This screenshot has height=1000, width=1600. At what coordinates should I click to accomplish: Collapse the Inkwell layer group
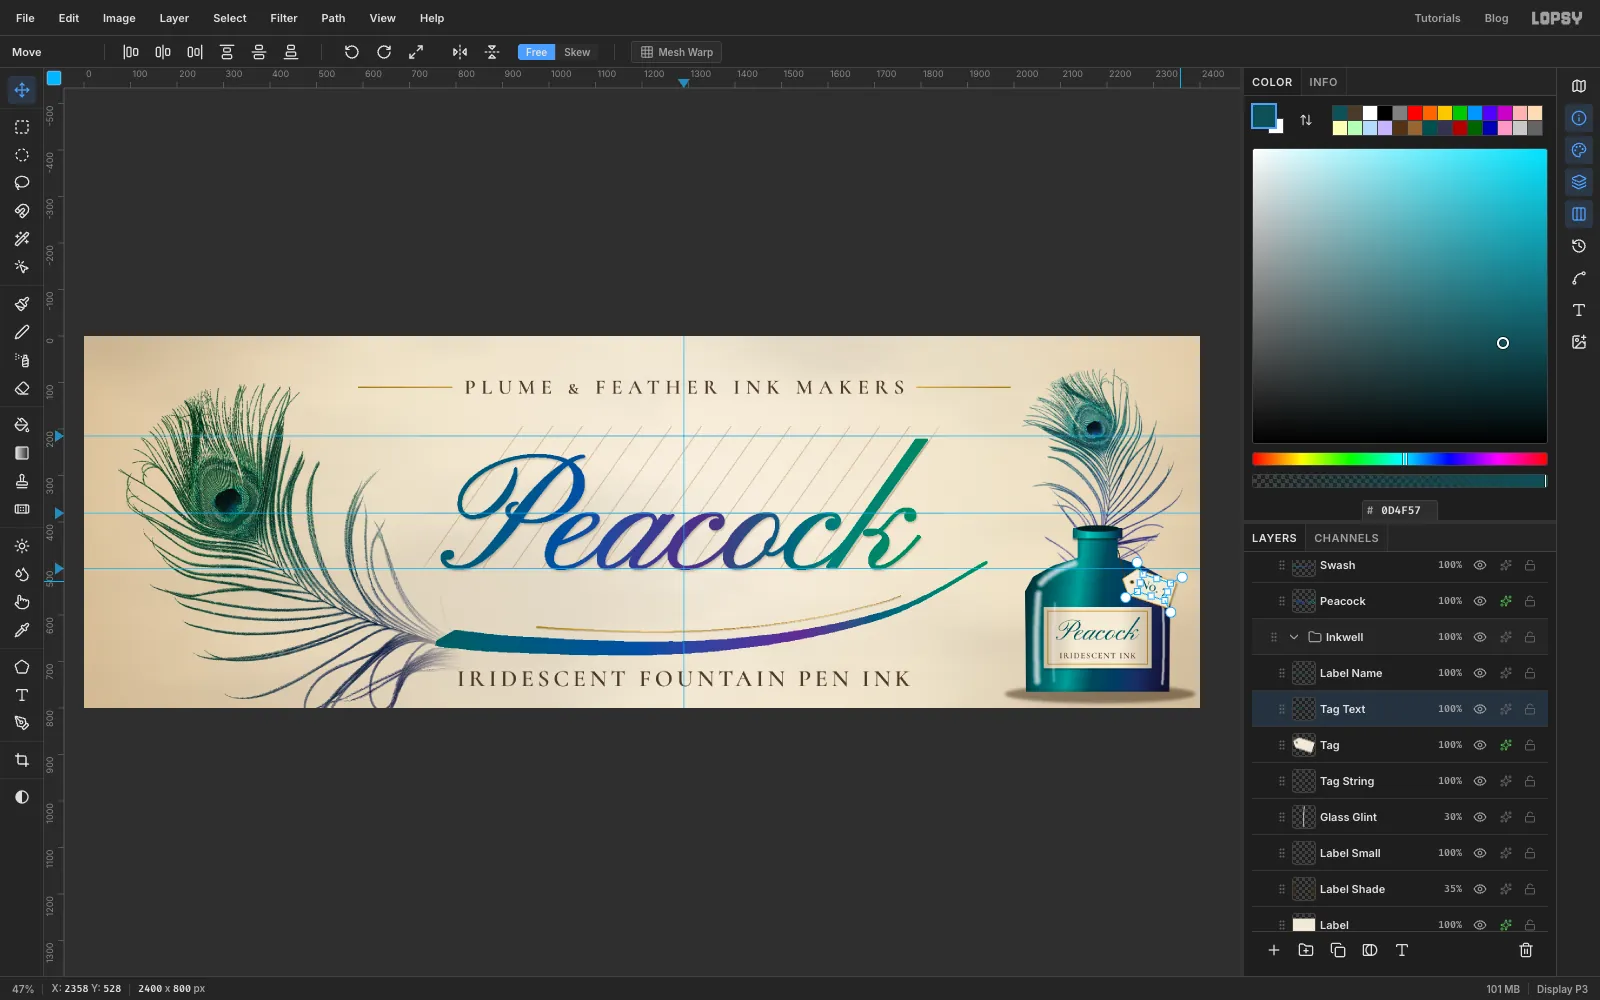point(1294,637)
